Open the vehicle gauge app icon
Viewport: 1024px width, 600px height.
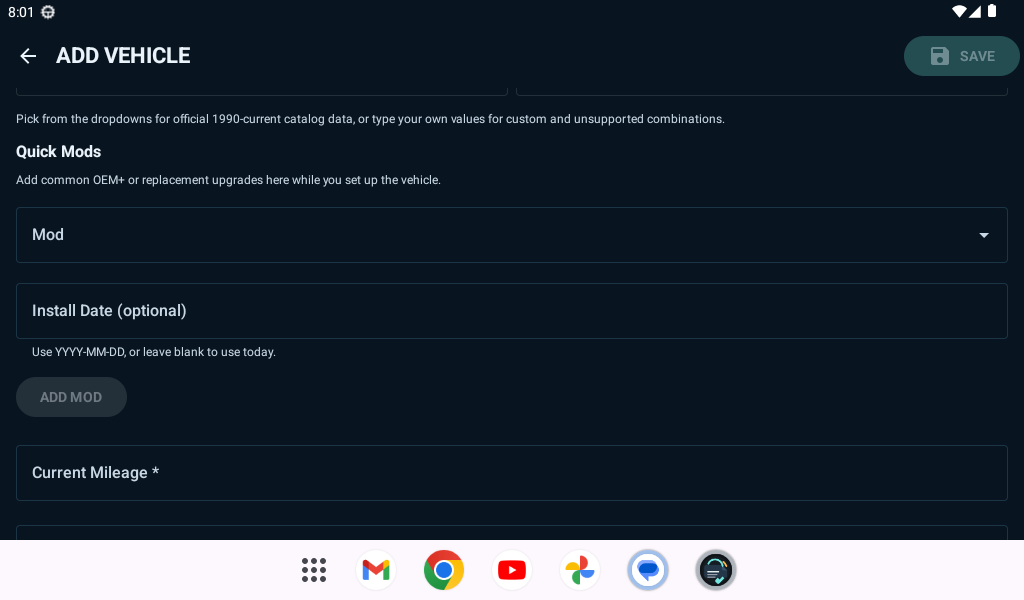tap(715, 570)
